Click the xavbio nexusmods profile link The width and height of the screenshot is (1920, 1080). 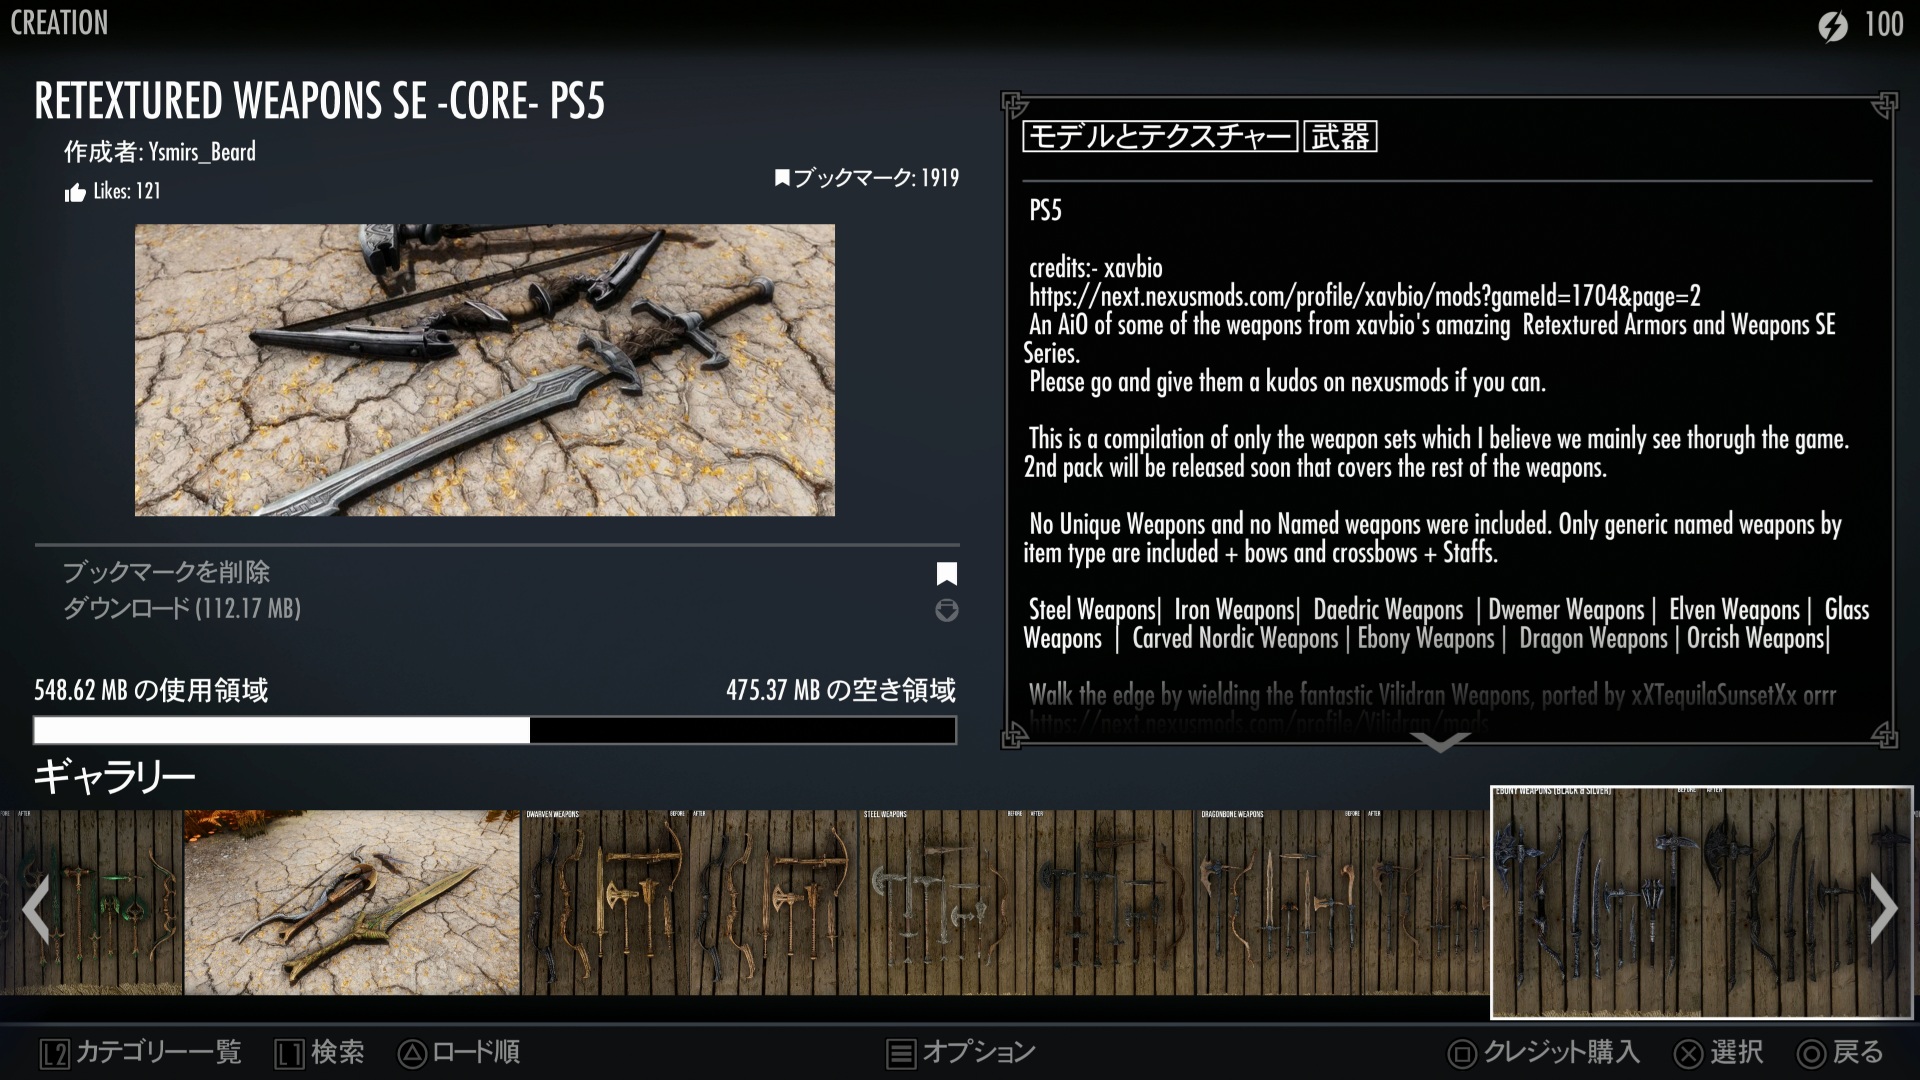[1364, 296]
